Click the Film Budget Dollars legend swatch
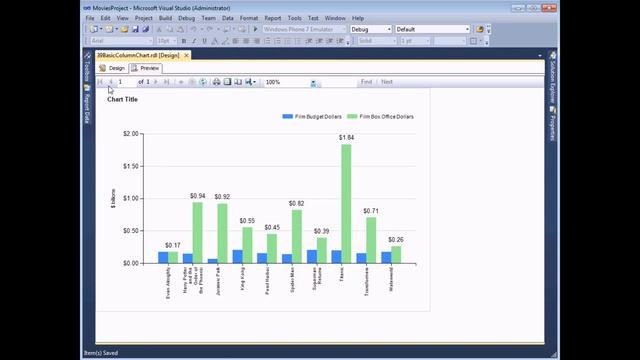Screen dimensions: 640x360 (x=287, y=116)
